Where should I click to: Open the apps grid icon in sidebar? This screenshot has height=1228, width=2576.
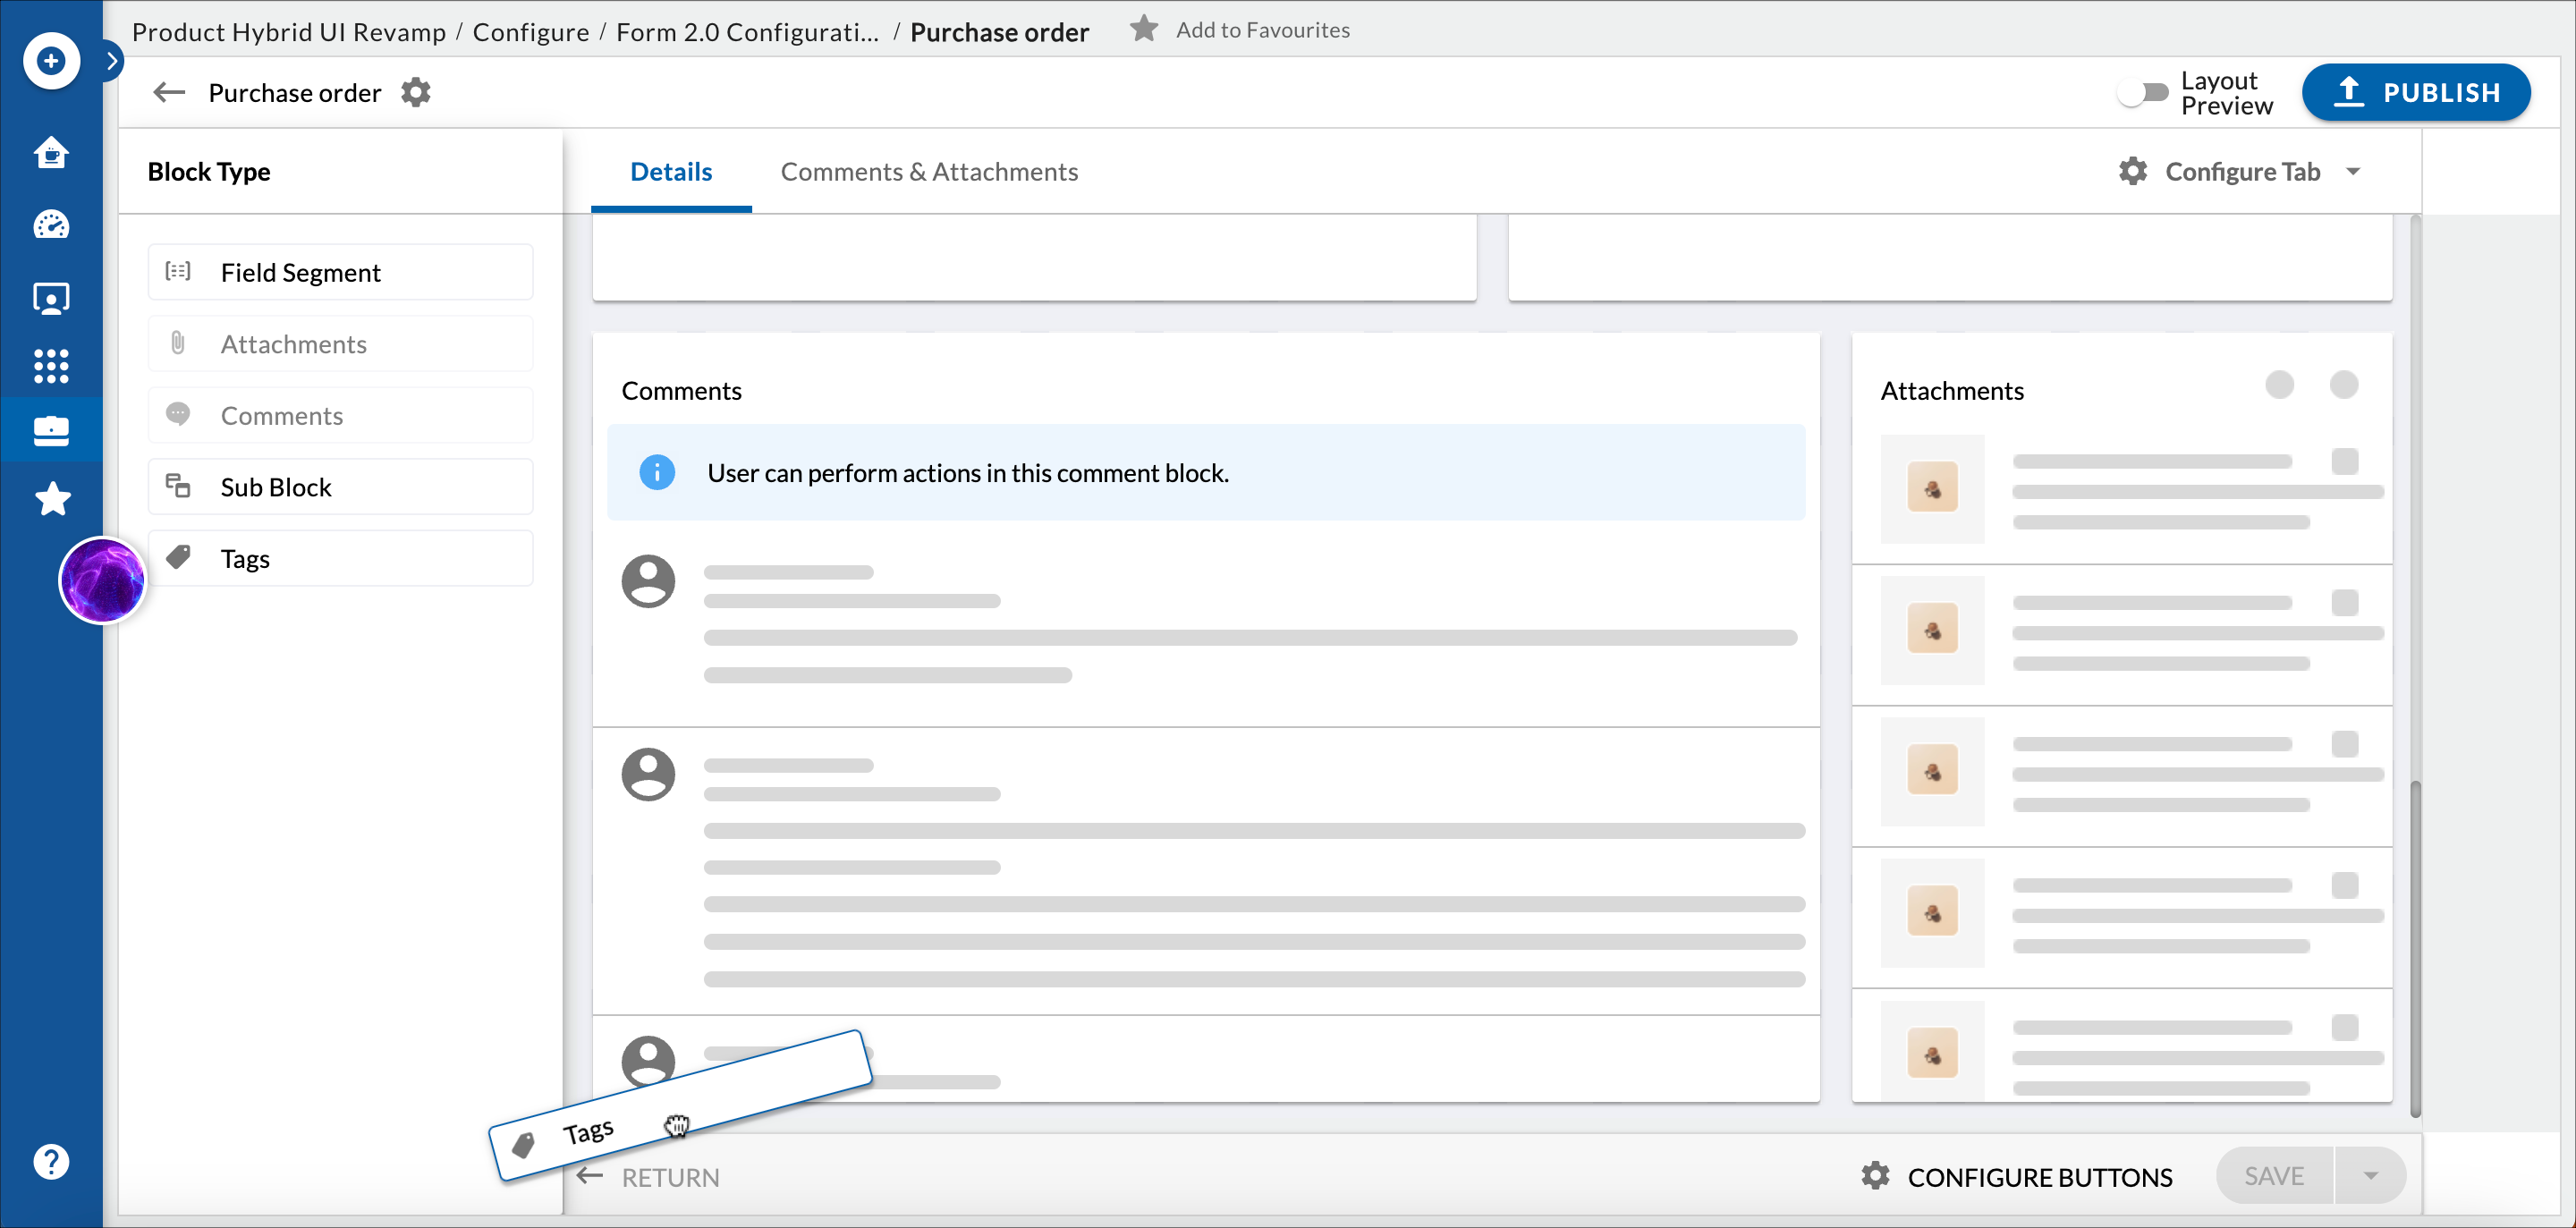[50, 366]
